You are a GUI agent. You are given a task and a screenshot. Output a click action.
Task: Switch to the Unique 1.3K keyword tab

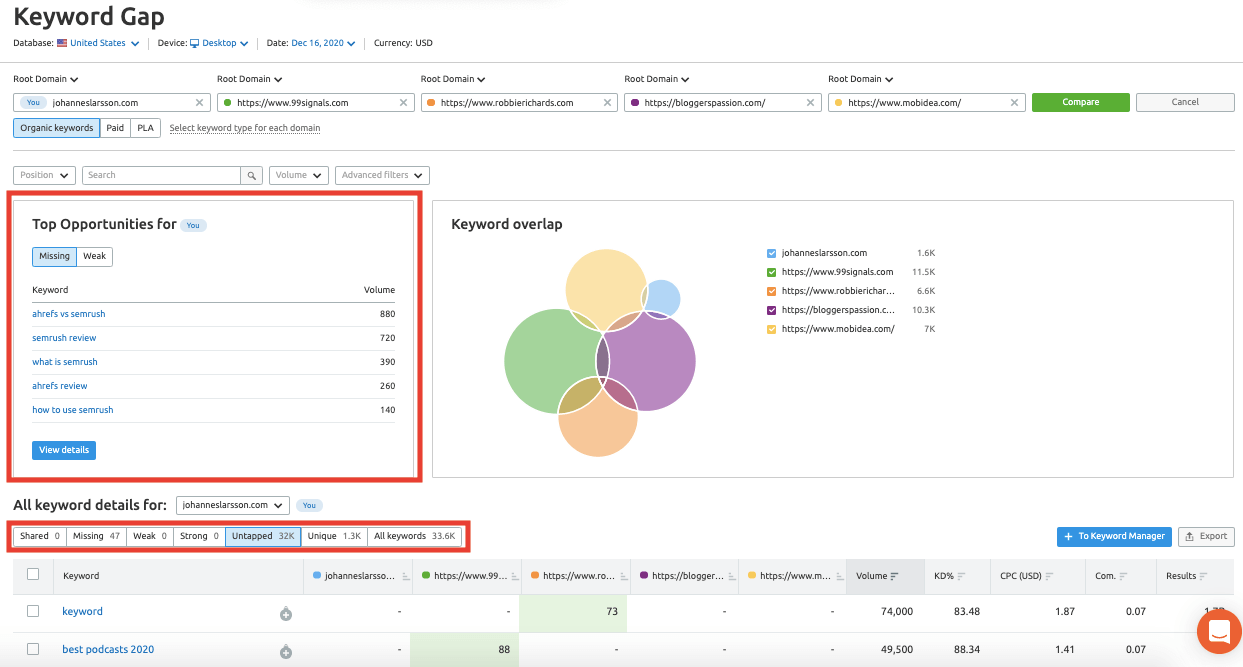334,536
